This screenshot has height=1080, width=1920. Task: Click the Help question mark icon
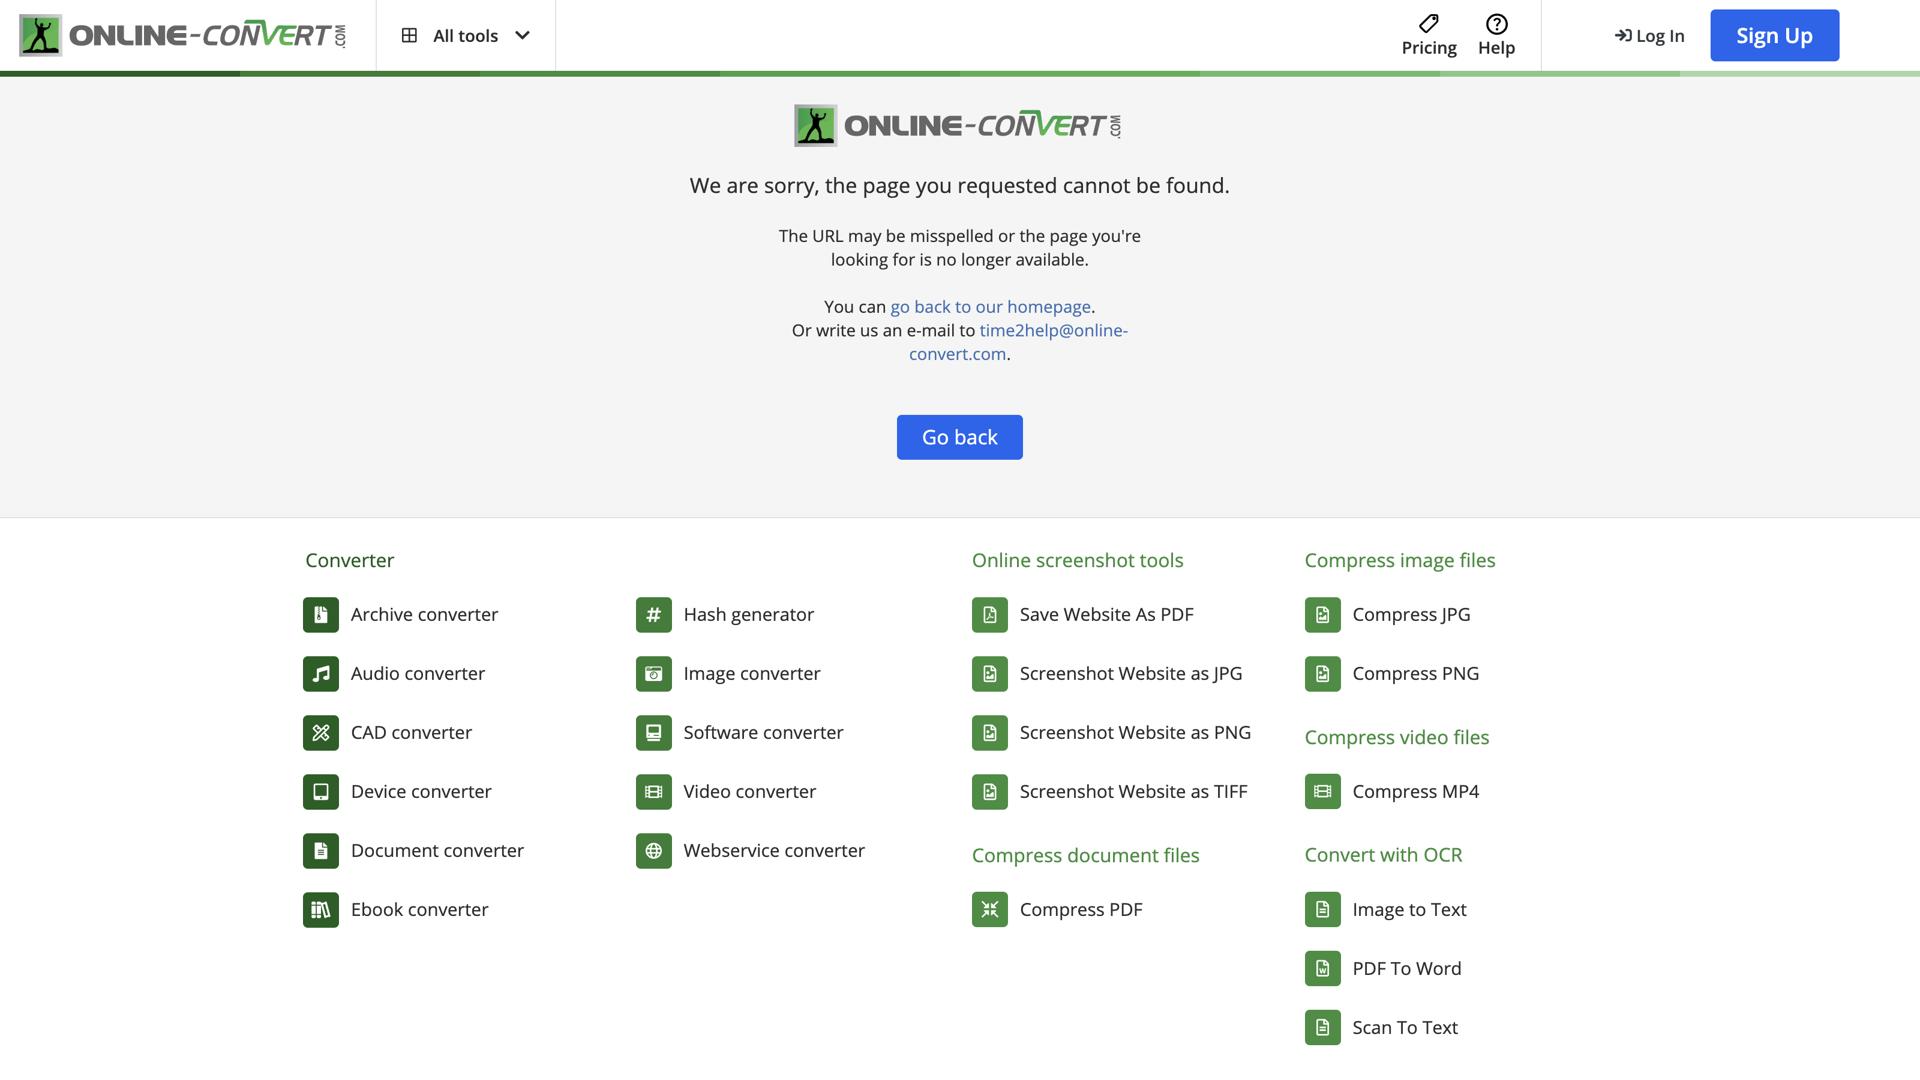click(1496, 24)
